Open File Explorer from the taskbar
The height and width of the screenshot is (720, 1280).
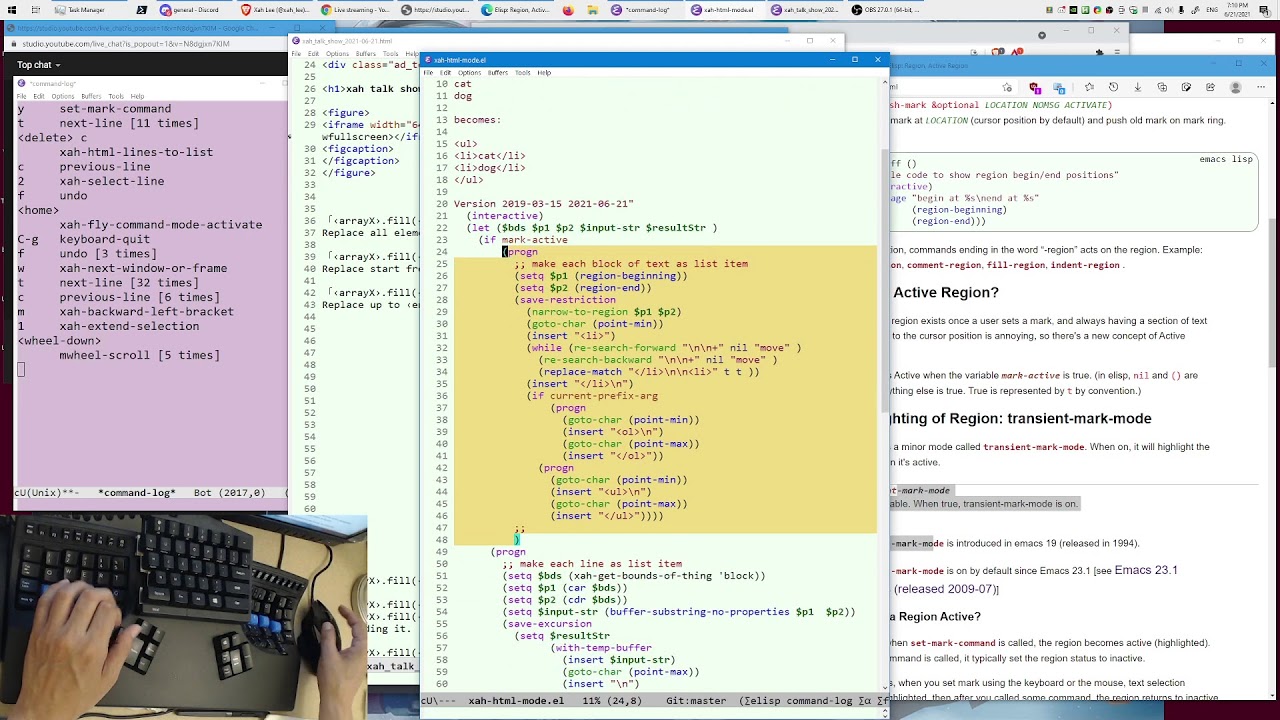593,10
